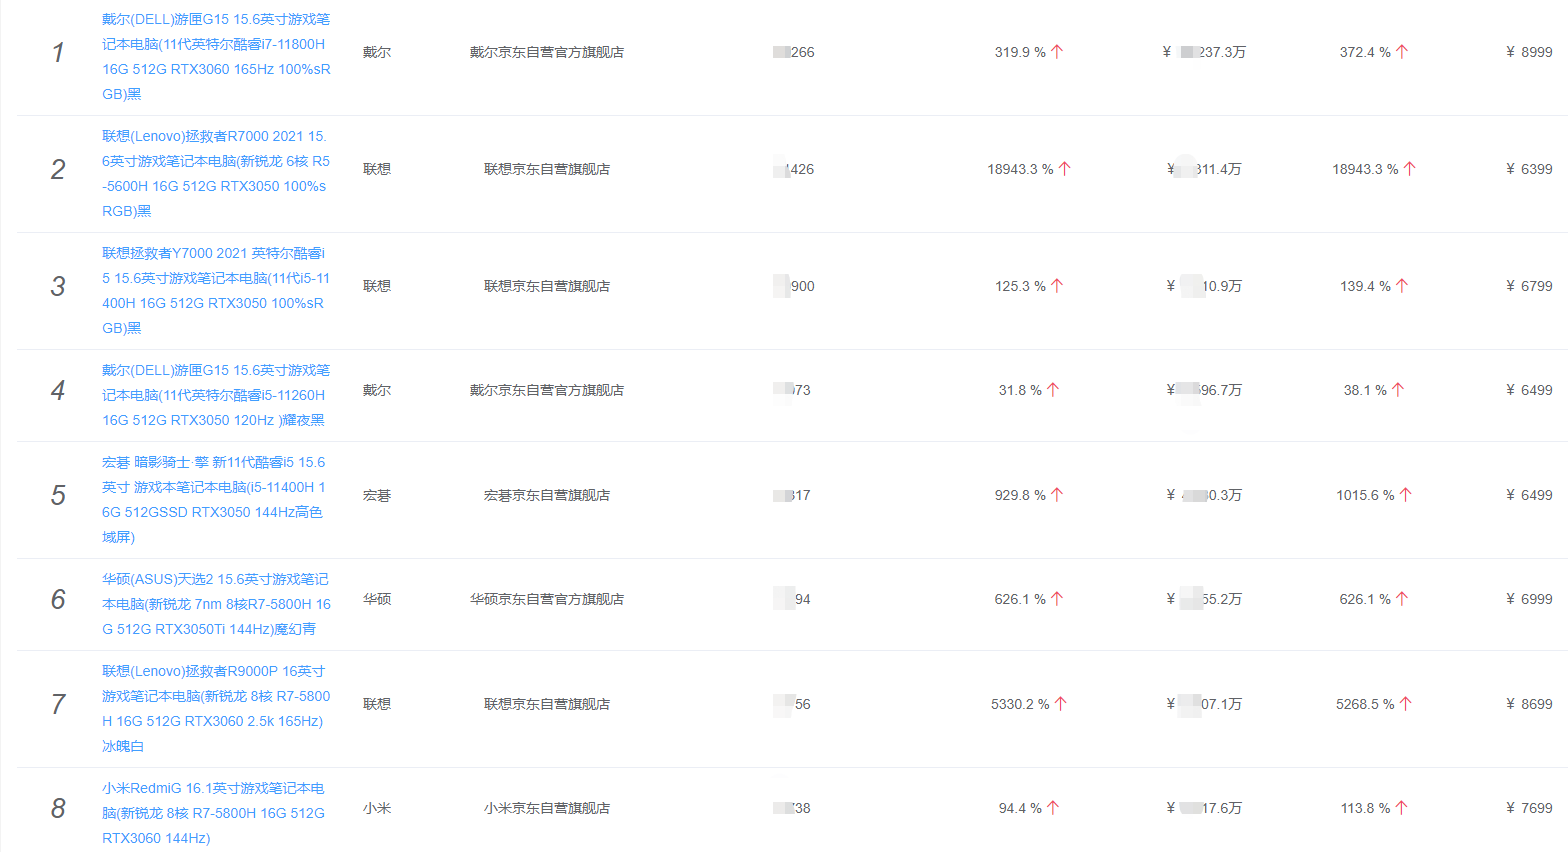Image resolution: width=1568 pixels, height=852 pixels.
Task: Select the rank number 5
Action: [58, 495]
